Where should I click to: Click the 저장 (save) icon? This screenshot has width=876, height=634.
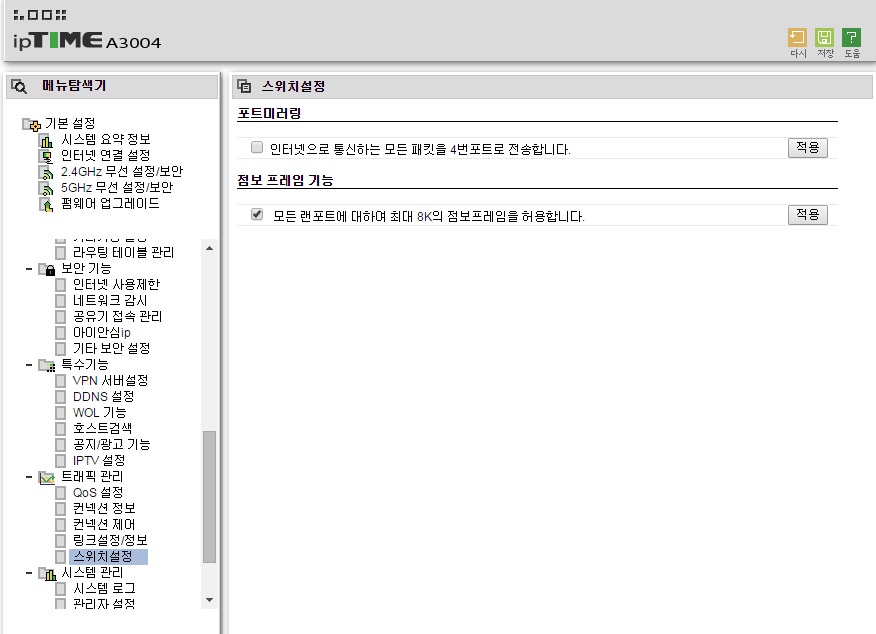coord(824,37)
